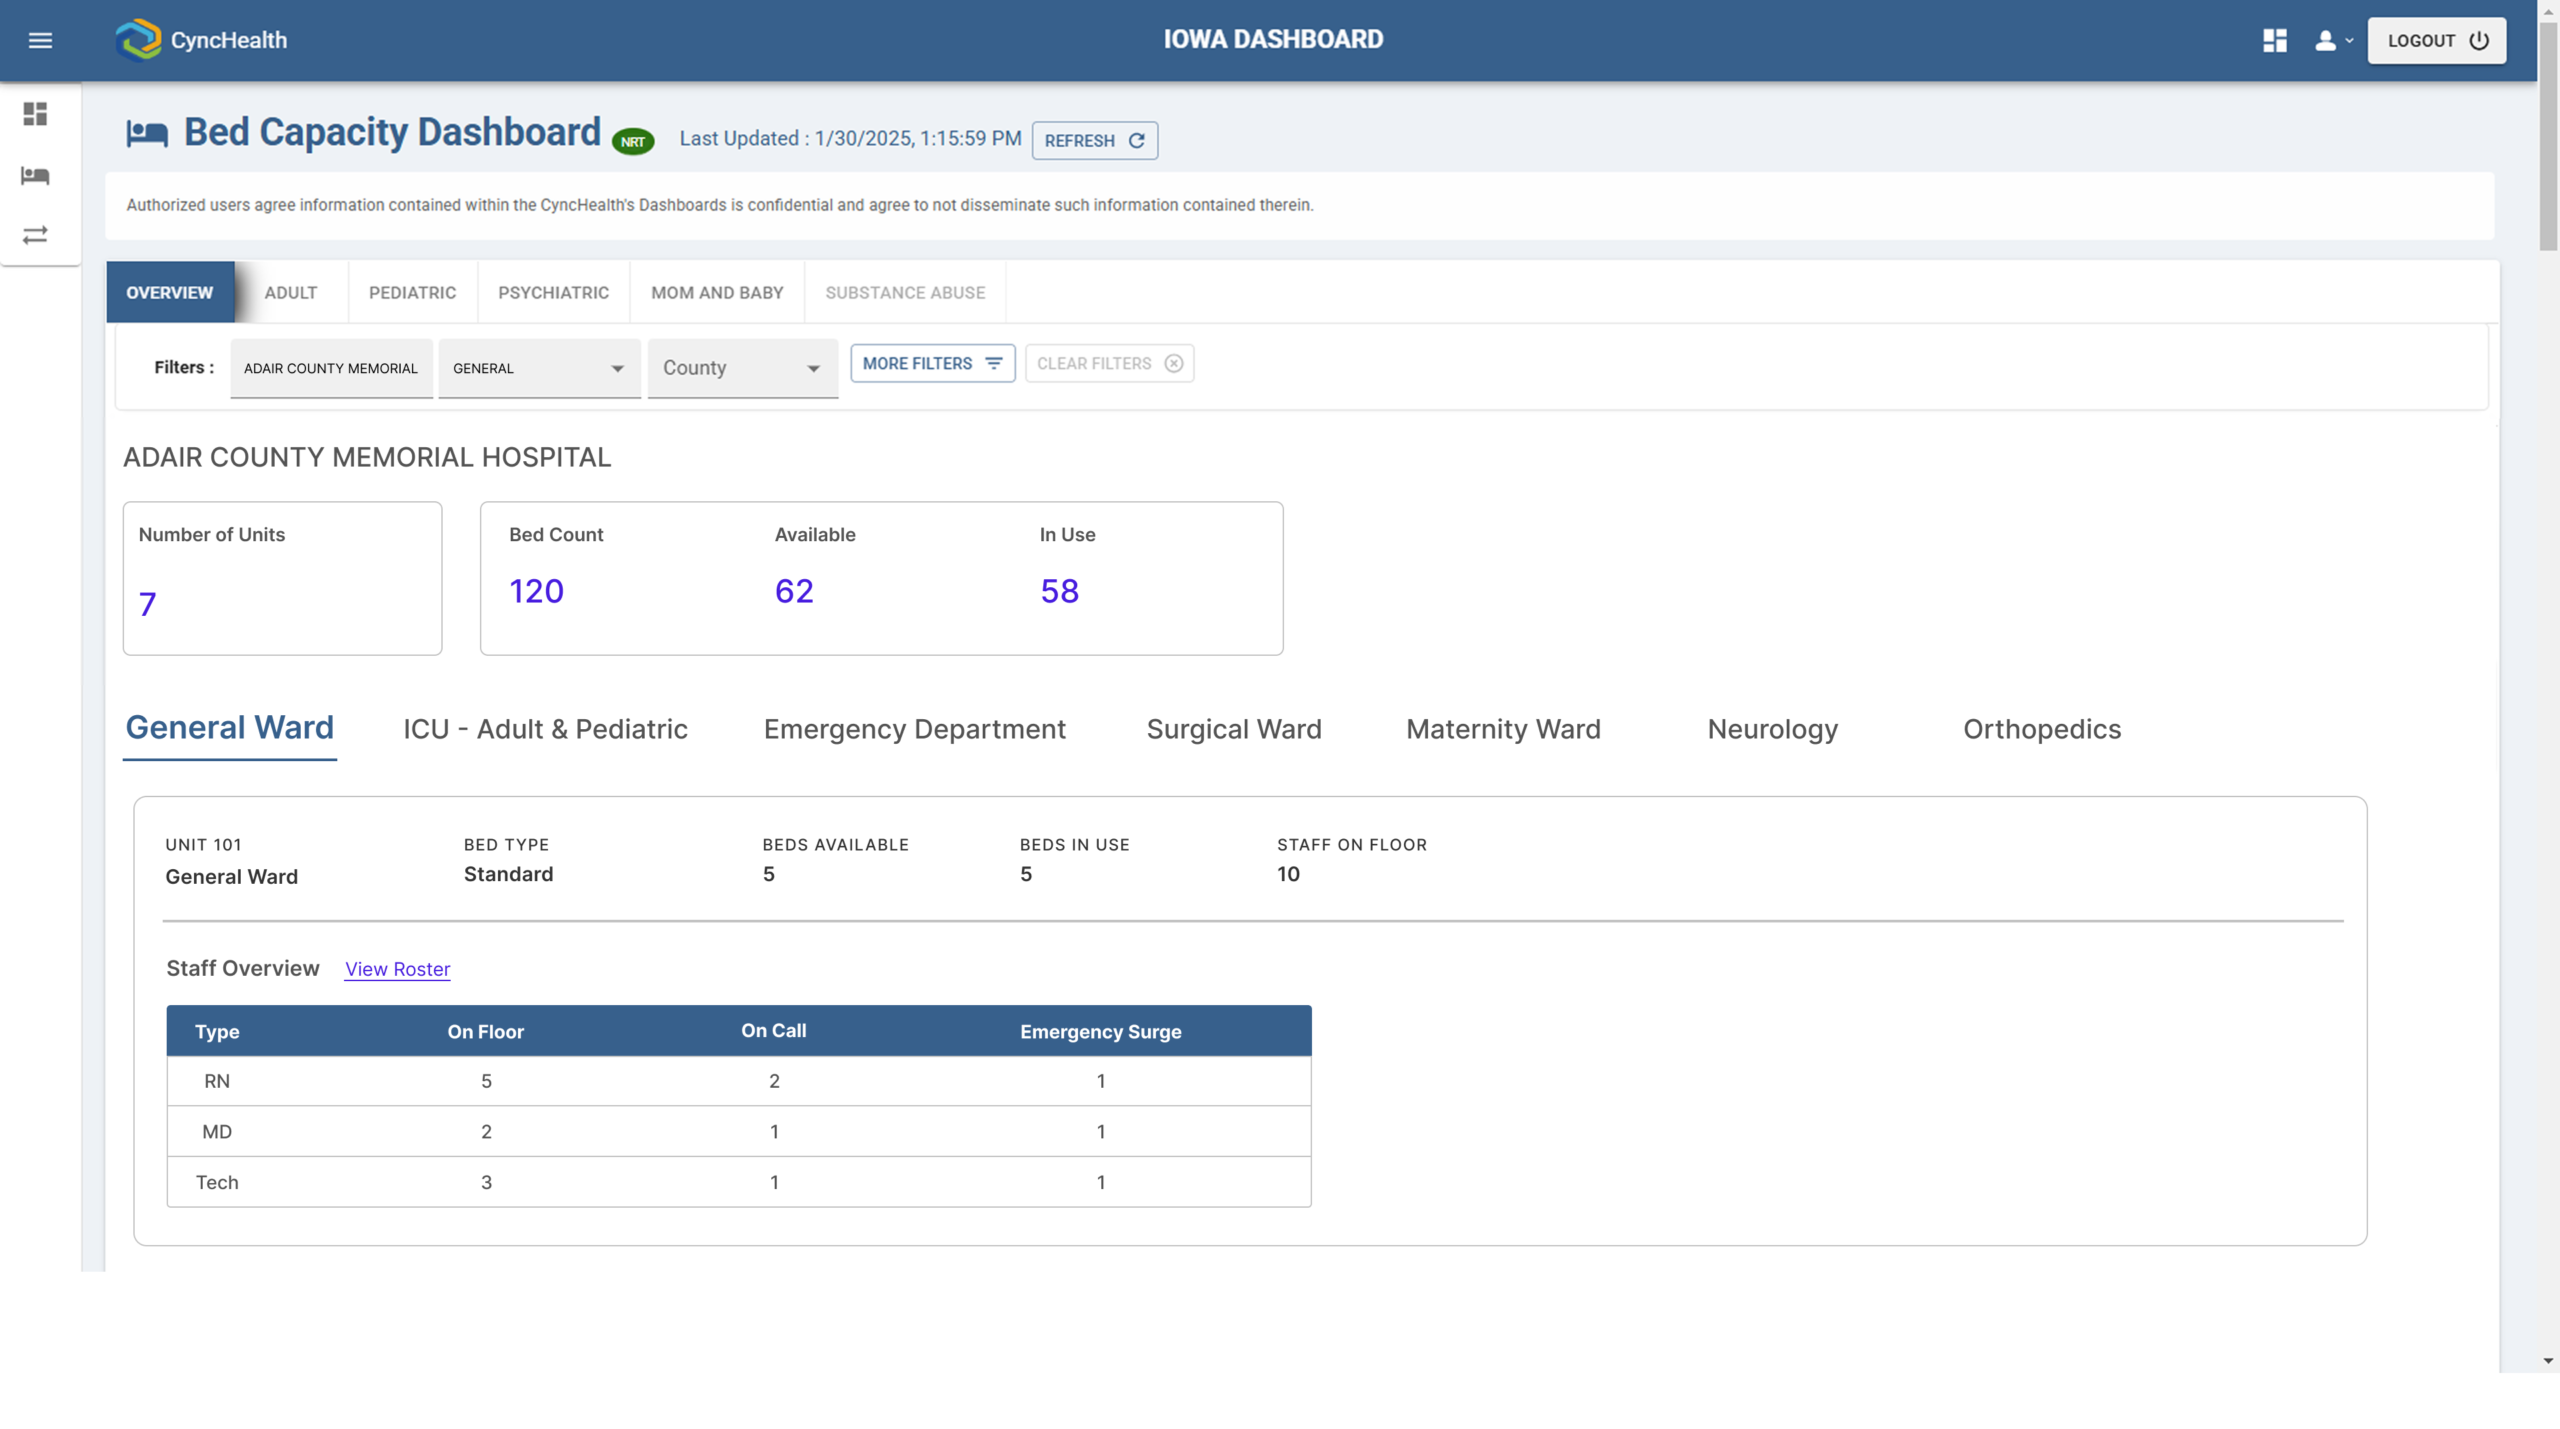Viewport: 2560px width, 1429px height.
Task: Switch to the Psychiatric tab
Action: point(553,292)
